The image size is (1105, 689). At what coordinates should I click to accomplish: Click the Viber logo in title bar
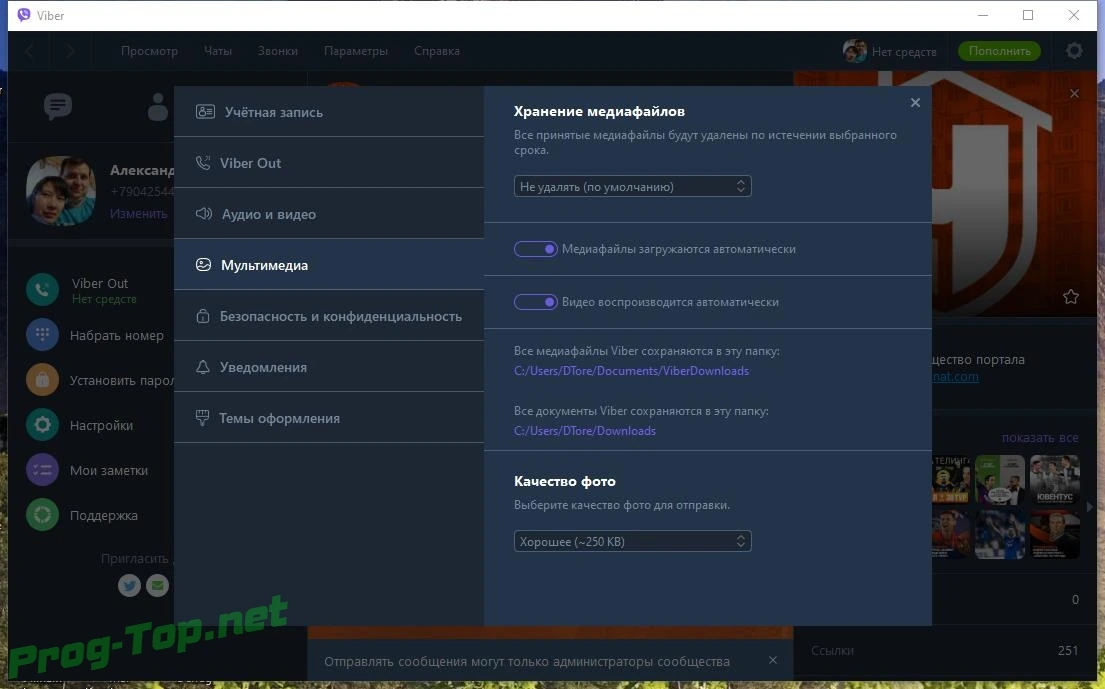coord(24,15)
